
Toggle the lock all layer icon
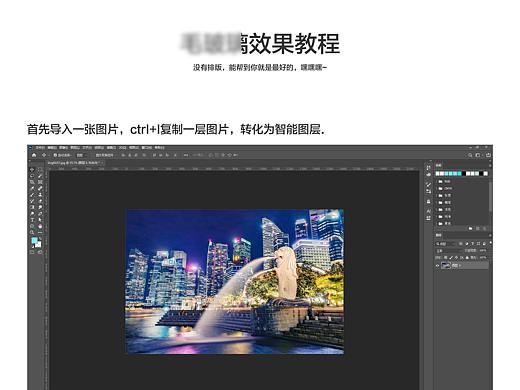[467, 257]
